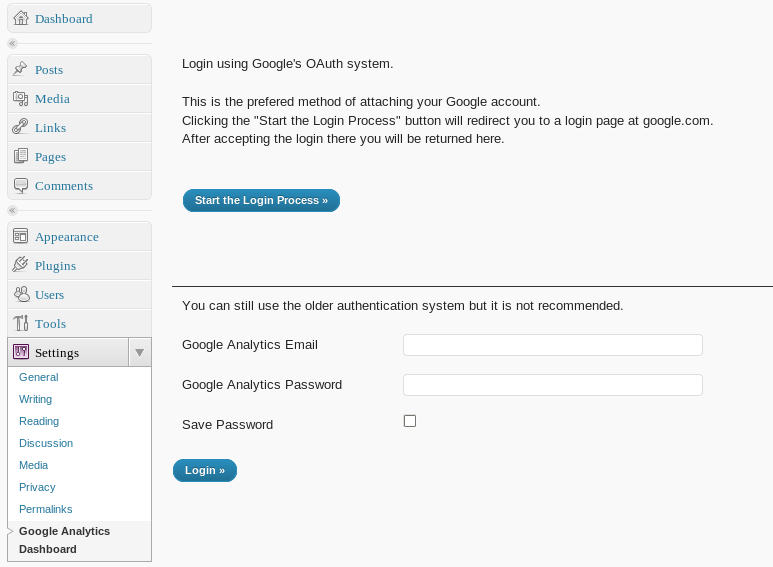Click the Dashboard house icon

click(21, 18)
